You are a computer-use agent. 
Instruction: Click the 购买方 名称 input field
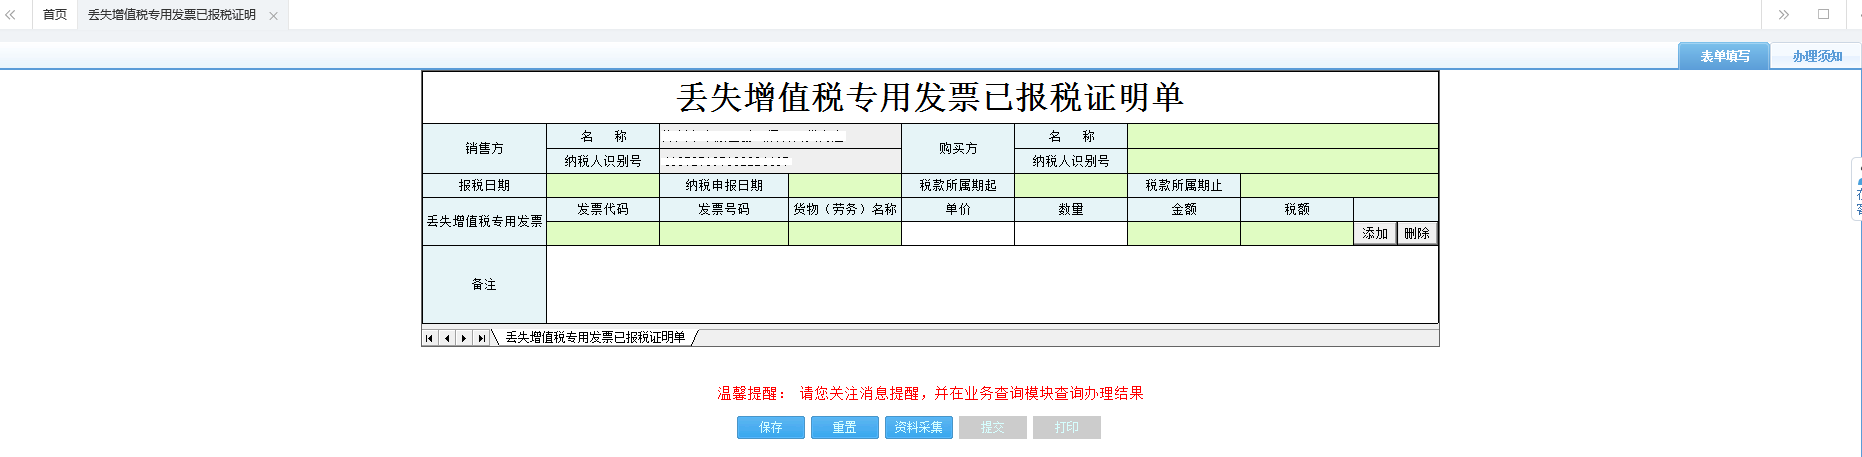1282,136
